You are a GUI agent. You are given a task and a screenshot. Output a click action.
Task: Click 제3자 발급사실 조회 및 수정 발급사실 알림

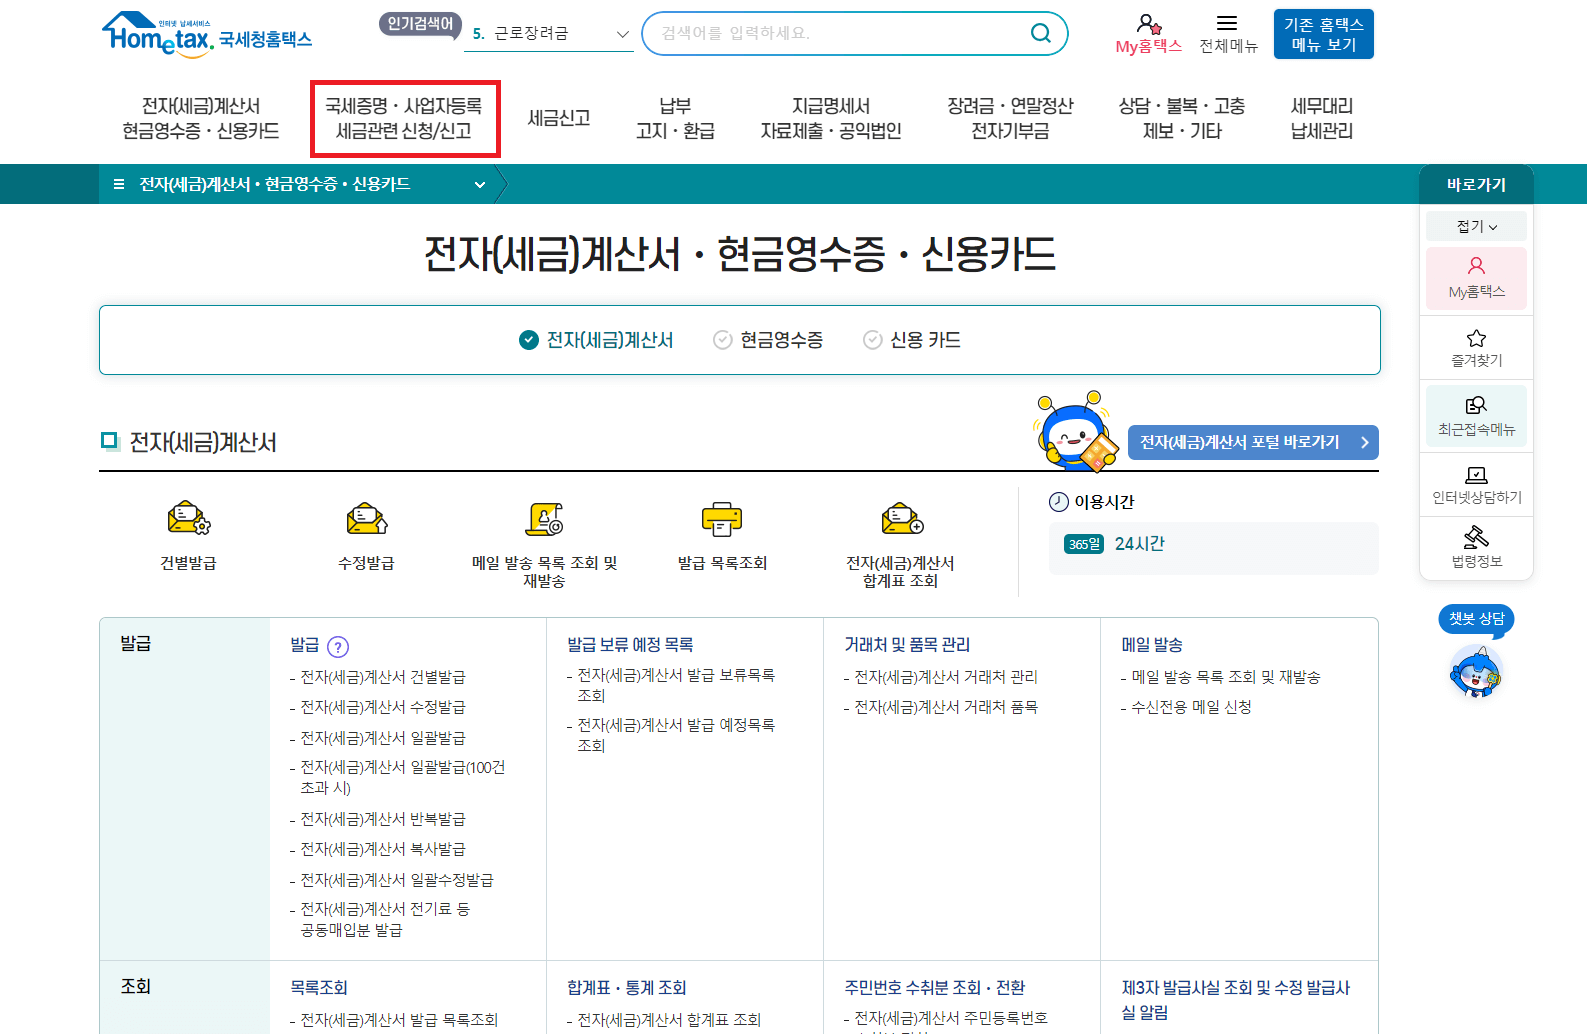1235,1000
